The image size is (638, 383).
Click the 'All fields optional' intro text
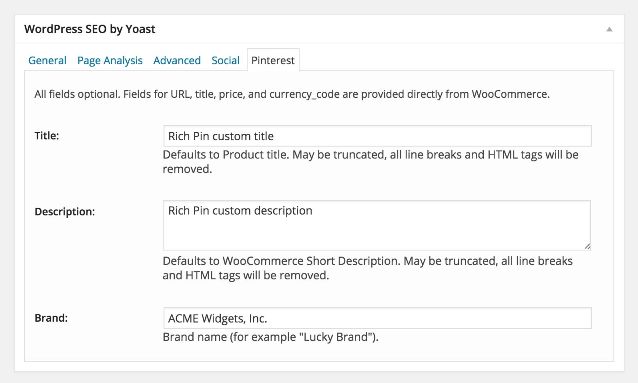click(292, 94)
